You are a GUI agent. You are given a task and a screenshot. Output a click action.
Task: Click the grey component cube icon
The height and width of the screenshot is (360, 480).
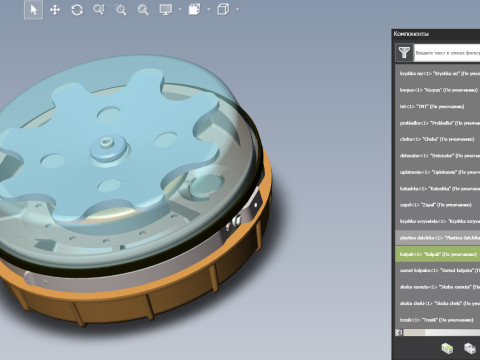tap(470, 348)
